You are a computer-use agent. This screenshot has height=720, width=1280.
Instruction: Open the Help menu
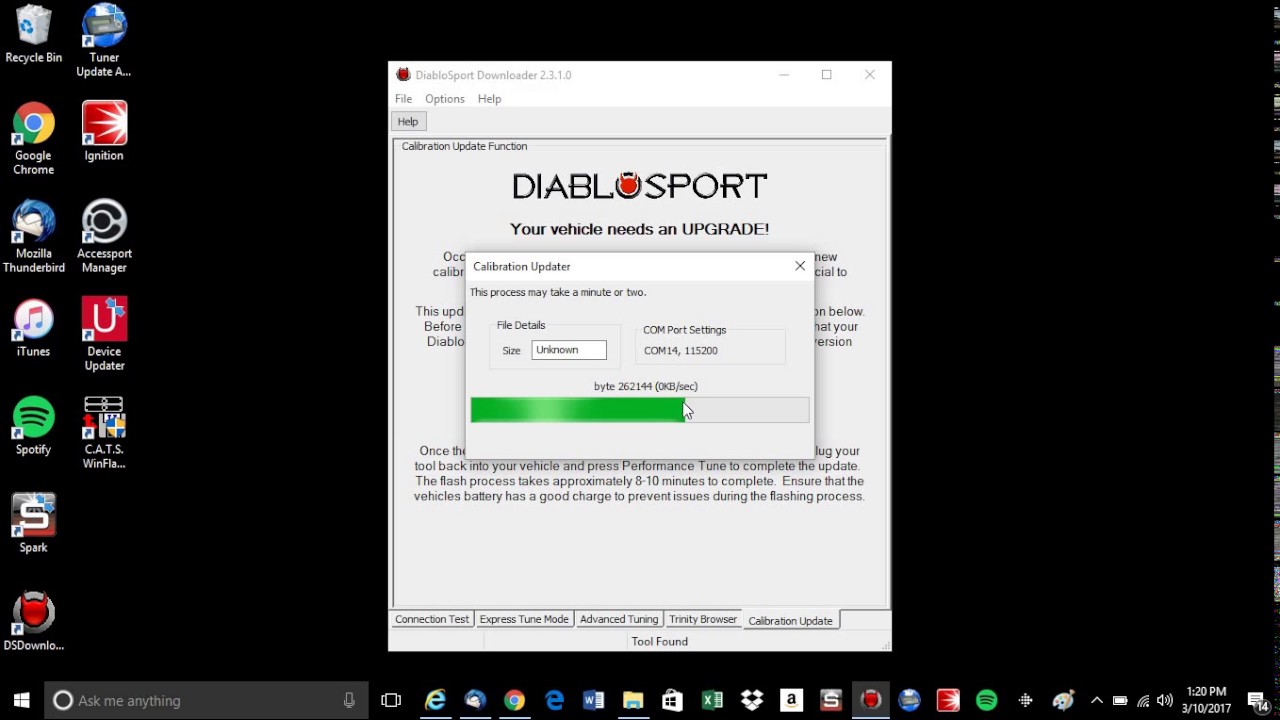[489, 99]
